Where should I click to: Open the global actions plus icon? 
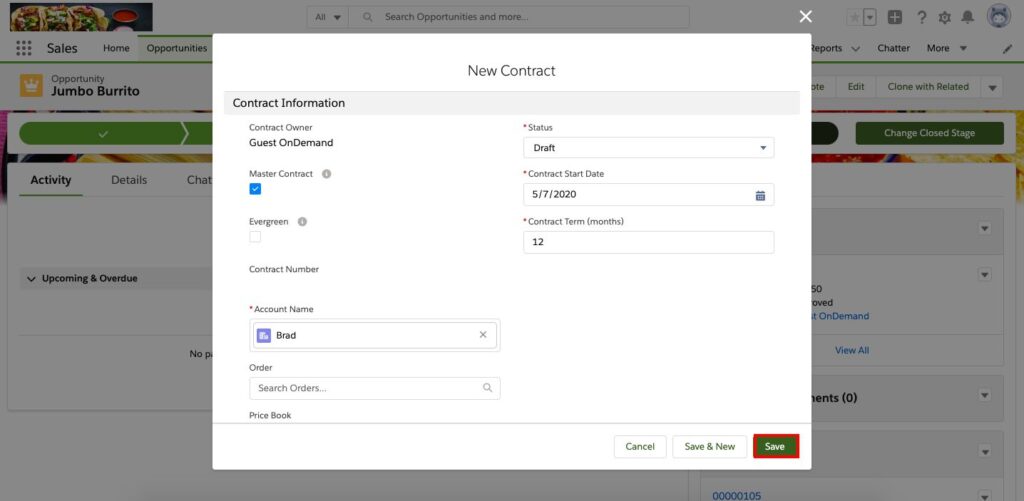[895, 17]
